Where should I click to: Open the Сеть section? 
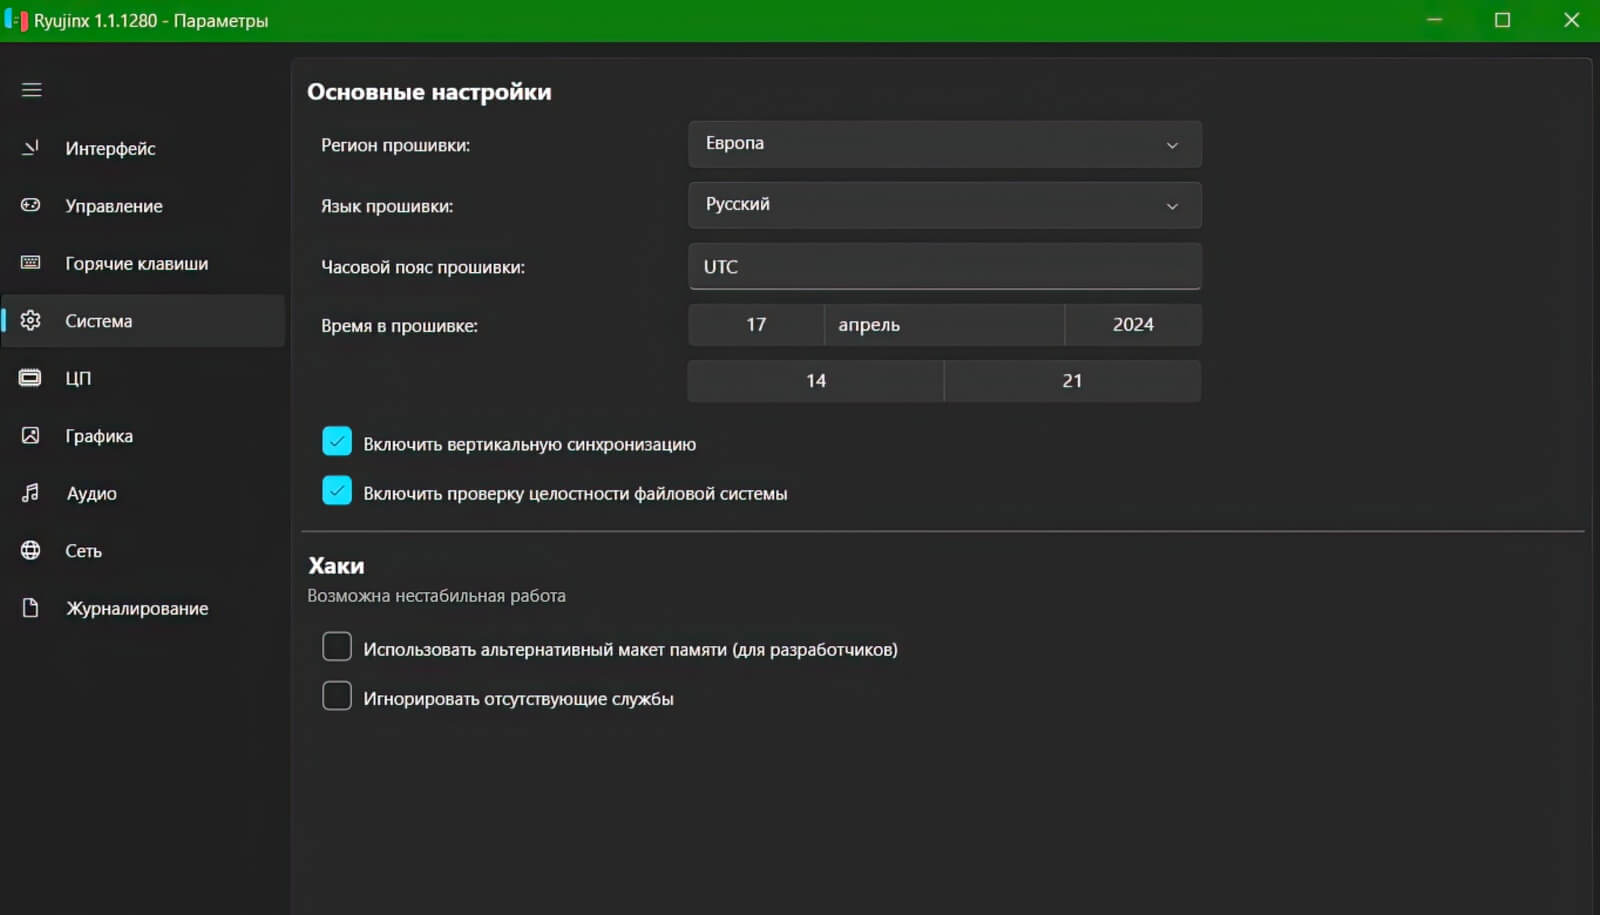[143, 551]
